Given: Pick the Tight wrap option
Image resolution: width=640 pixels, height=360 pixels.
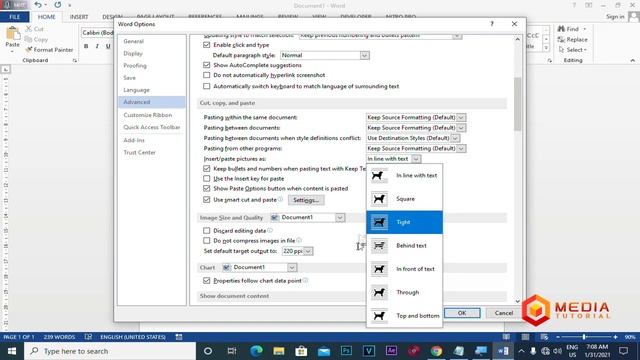Looking at the screenshot, I should (404, 222).
